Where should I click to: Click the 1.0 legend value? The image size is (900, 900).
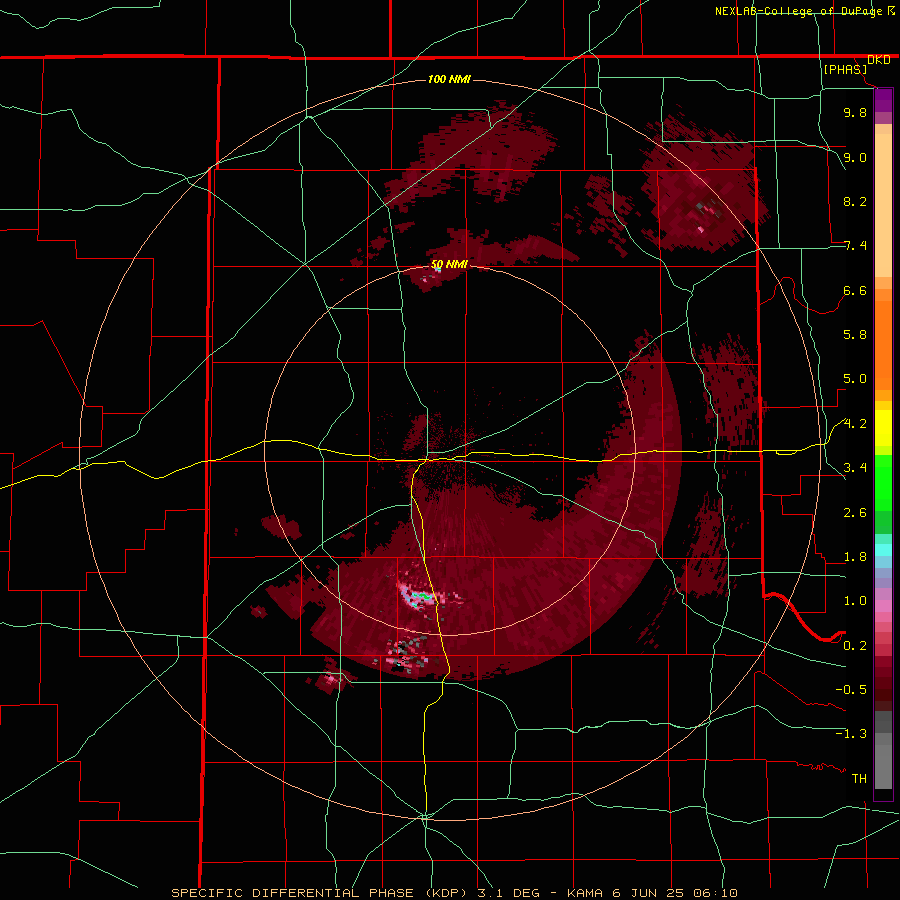855,601
